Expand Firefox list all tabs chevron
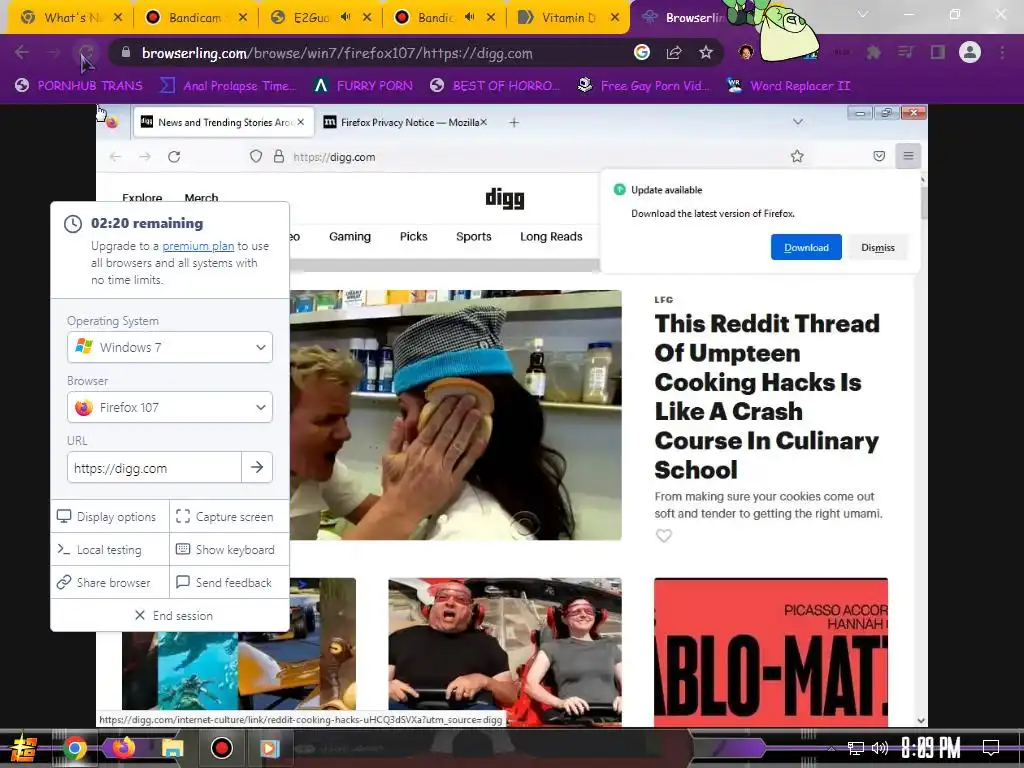 (797, 122)
